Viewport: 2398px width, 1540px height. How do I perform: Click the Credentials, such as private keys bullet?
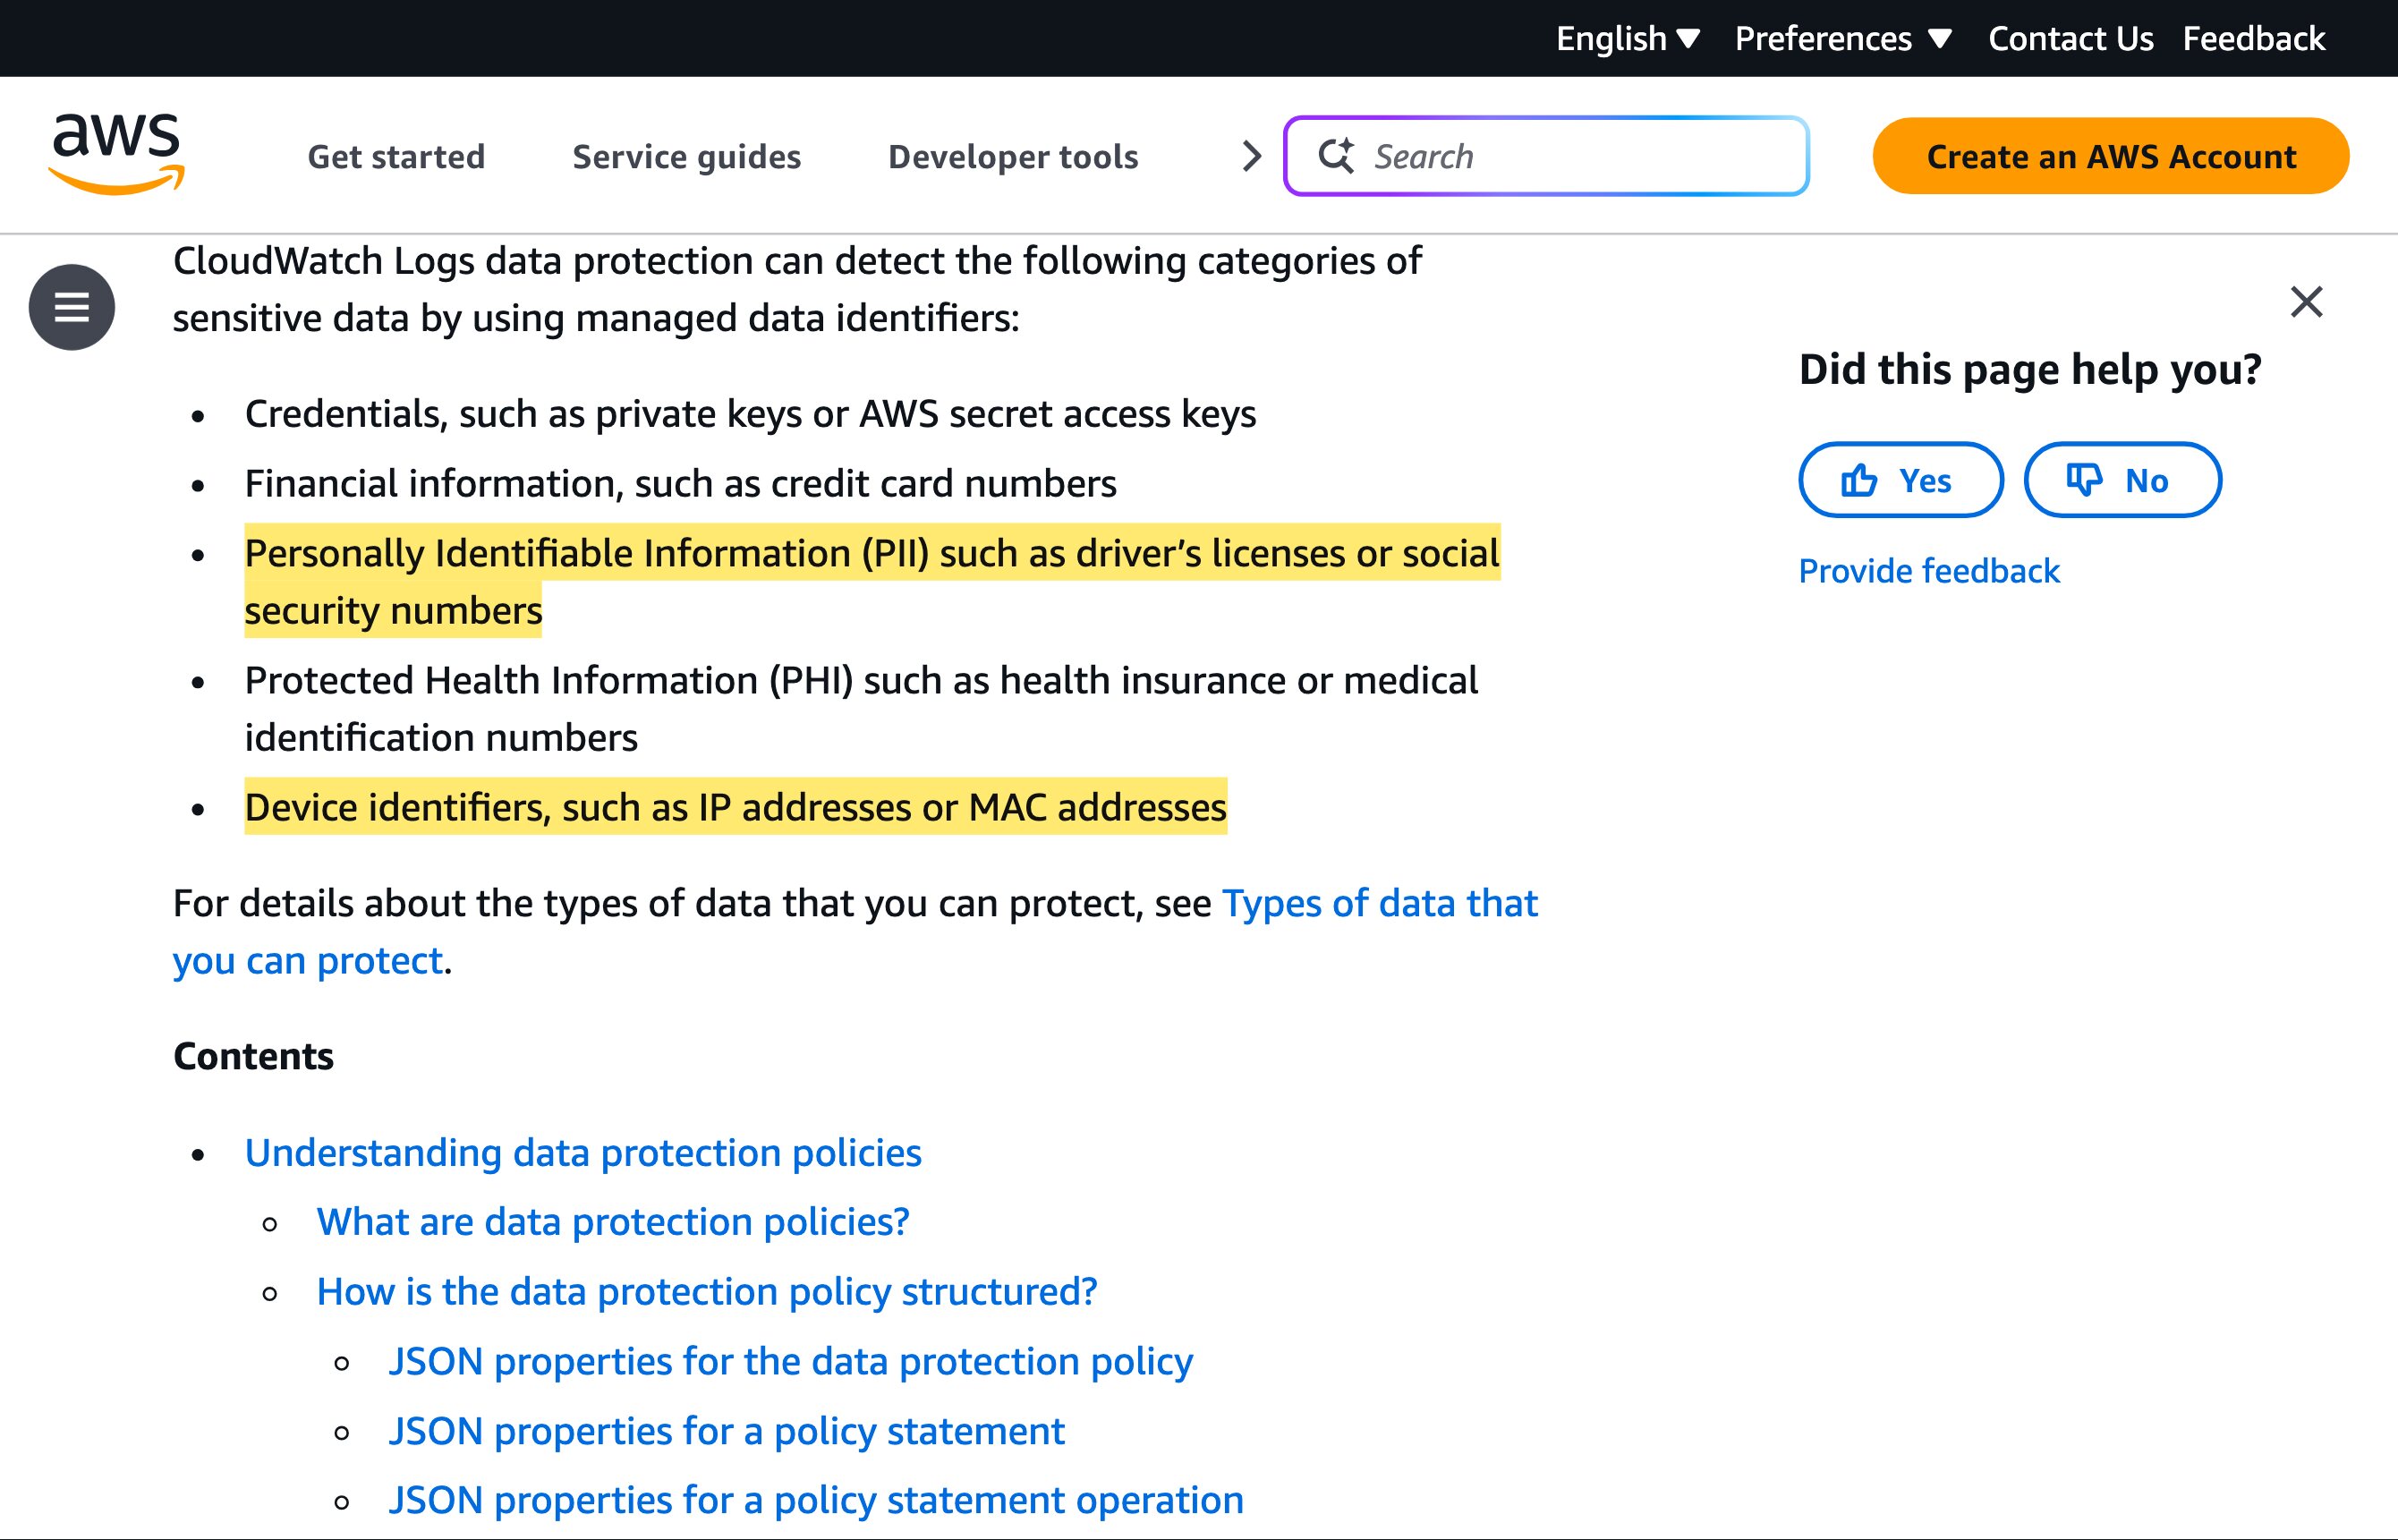[750, 413]
